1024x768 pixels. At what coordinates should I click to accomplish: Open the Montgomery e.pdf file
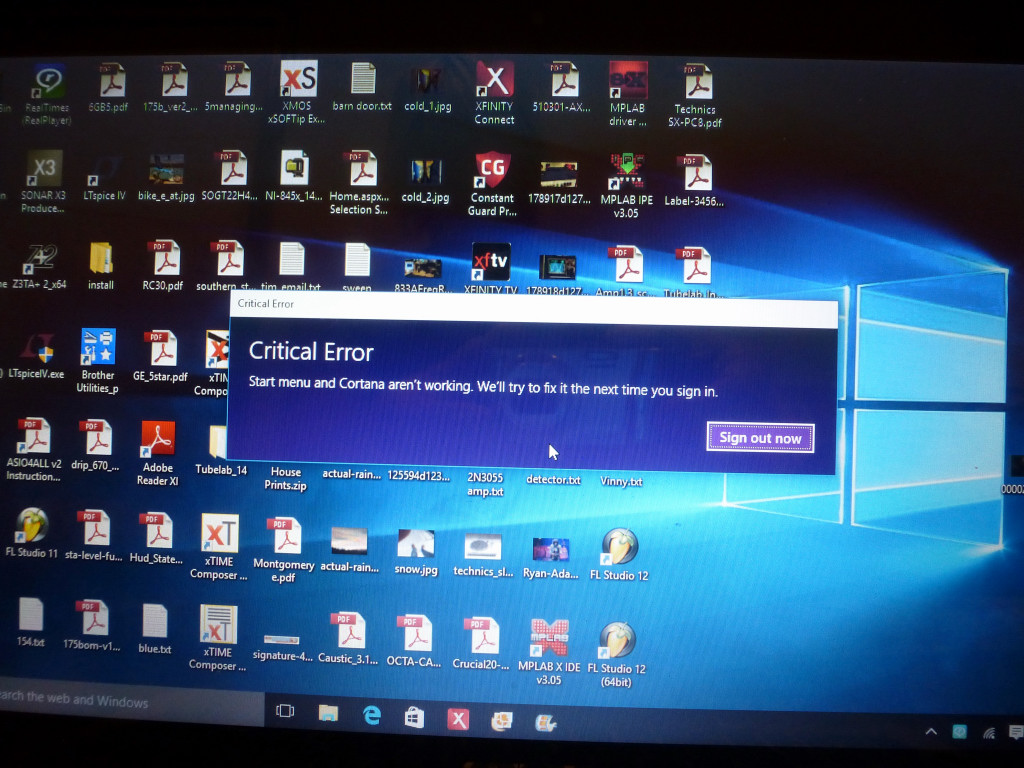coord(283,550)
